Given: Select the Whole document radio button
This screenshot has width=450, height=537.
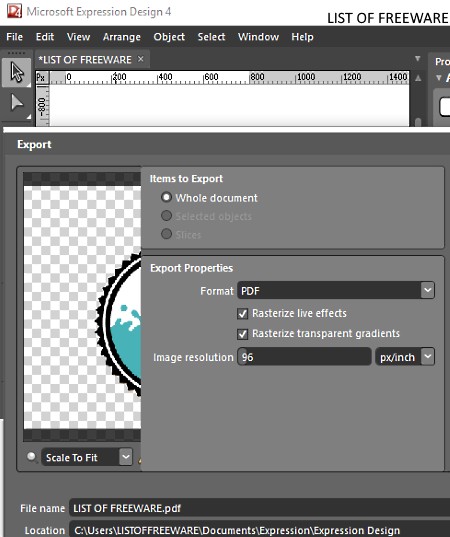Looking at the screenshot, I should click(x=166, y=197).
